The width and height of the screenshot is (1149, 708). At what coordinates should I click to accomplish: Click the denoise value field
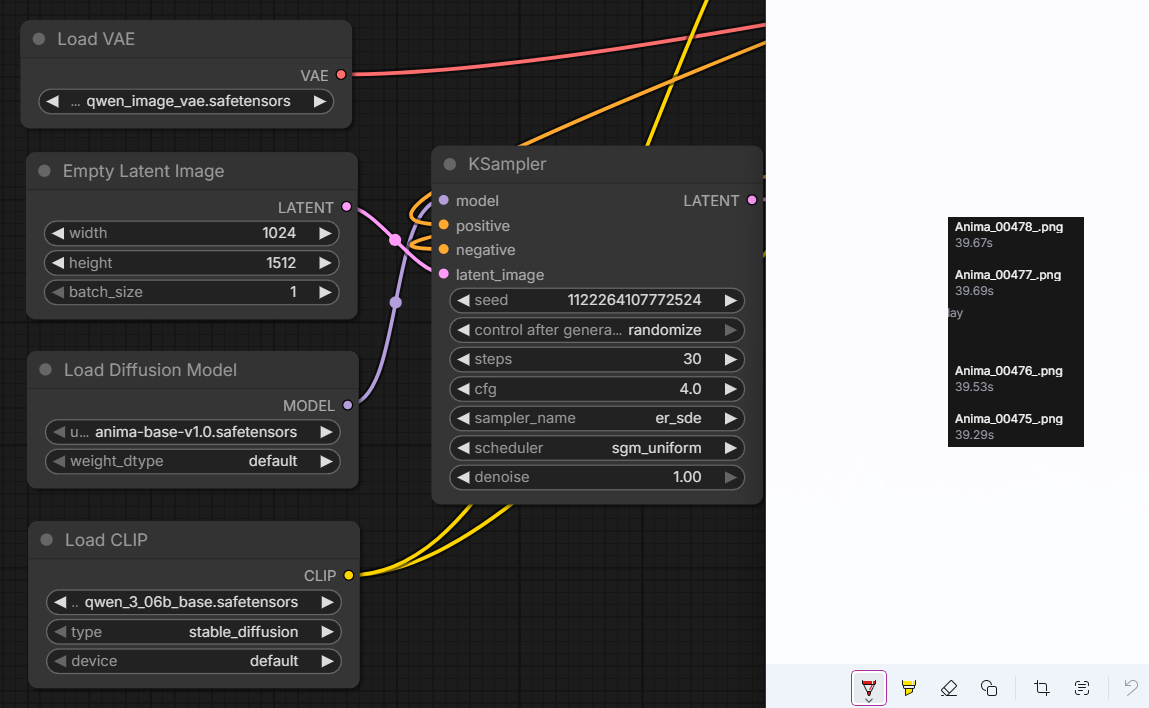[x=597, y=477]
